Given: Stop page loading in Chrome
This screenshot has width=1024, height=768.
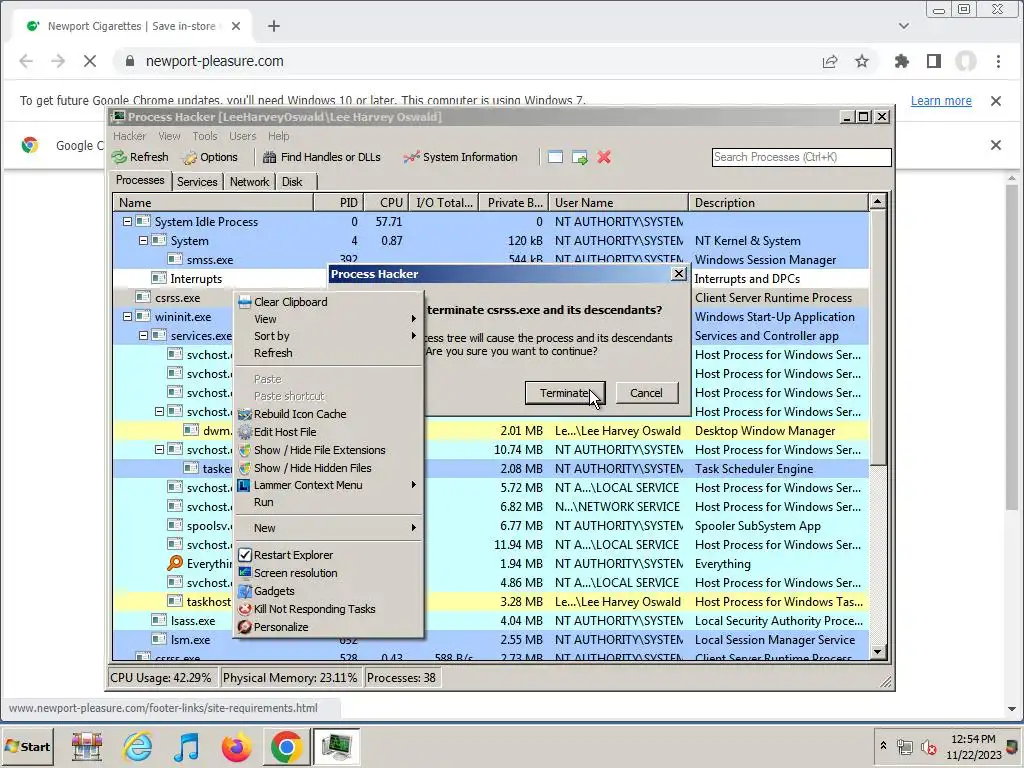Looking at the screenshot, I should tap(90, 61).
